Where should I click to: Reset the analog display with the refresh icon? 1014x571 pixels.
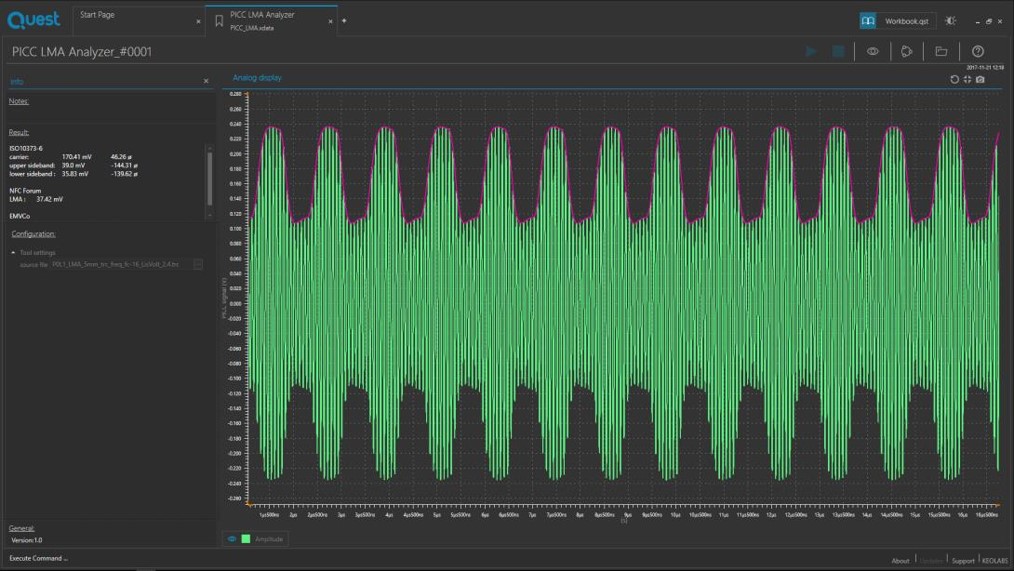pos(954,79)
